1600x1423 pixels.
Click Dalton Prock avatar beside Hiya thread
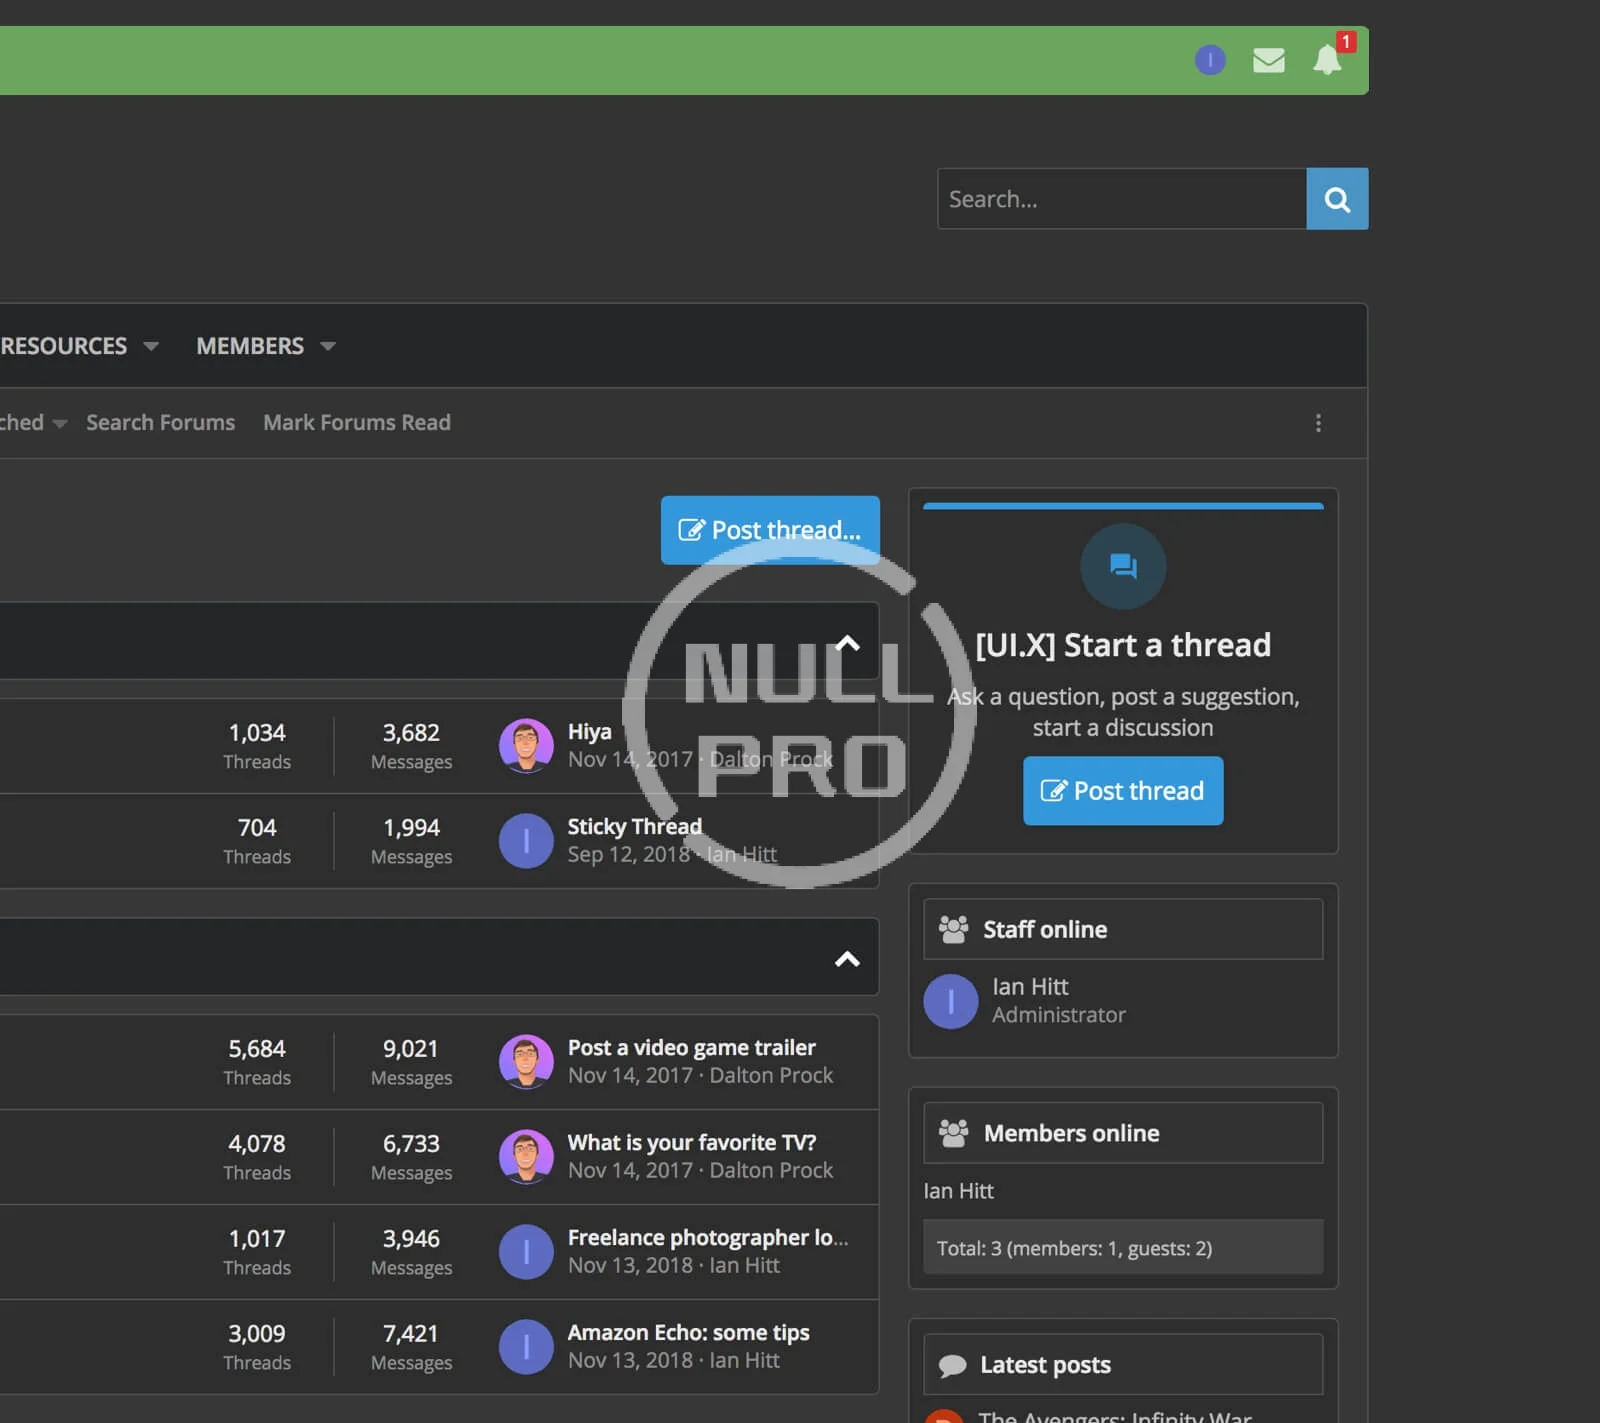pyautogui.click(x=526, y=746)
